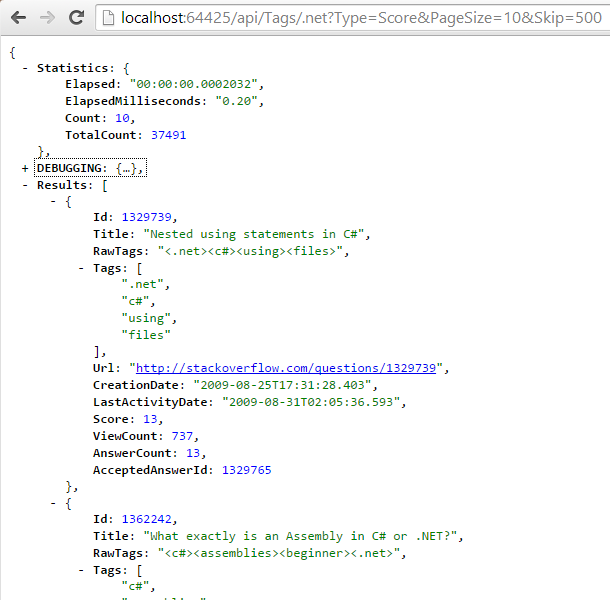The width and height of the screenshot is (610, 600).
Task: Click the "files" tag entry
Action: click(x=146, y=335)
